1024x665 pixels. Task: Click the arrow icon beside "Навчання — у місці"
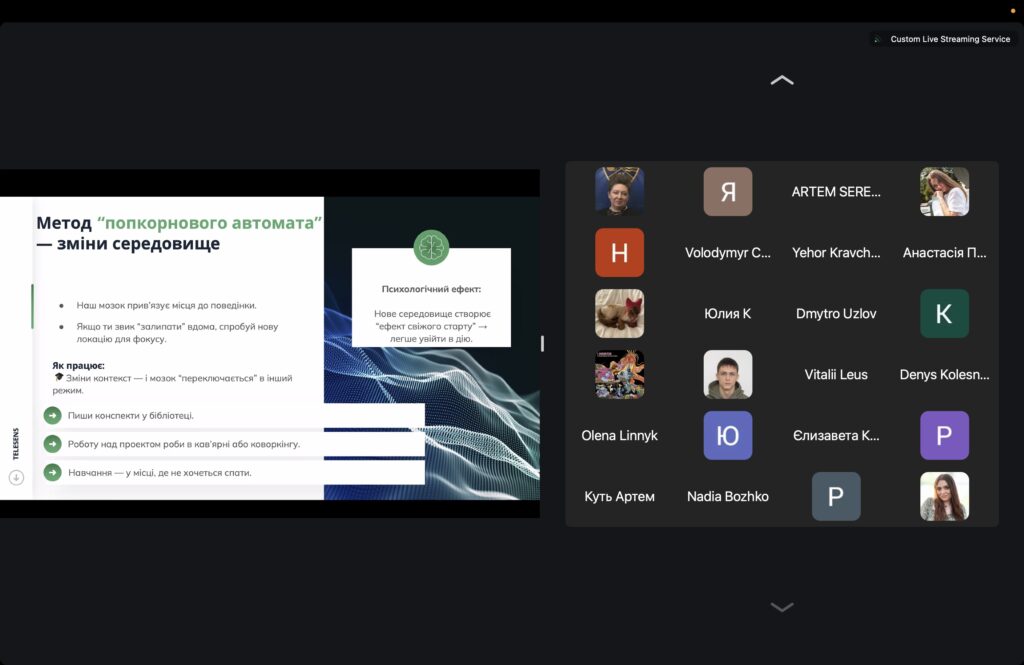tap(52, 472)
